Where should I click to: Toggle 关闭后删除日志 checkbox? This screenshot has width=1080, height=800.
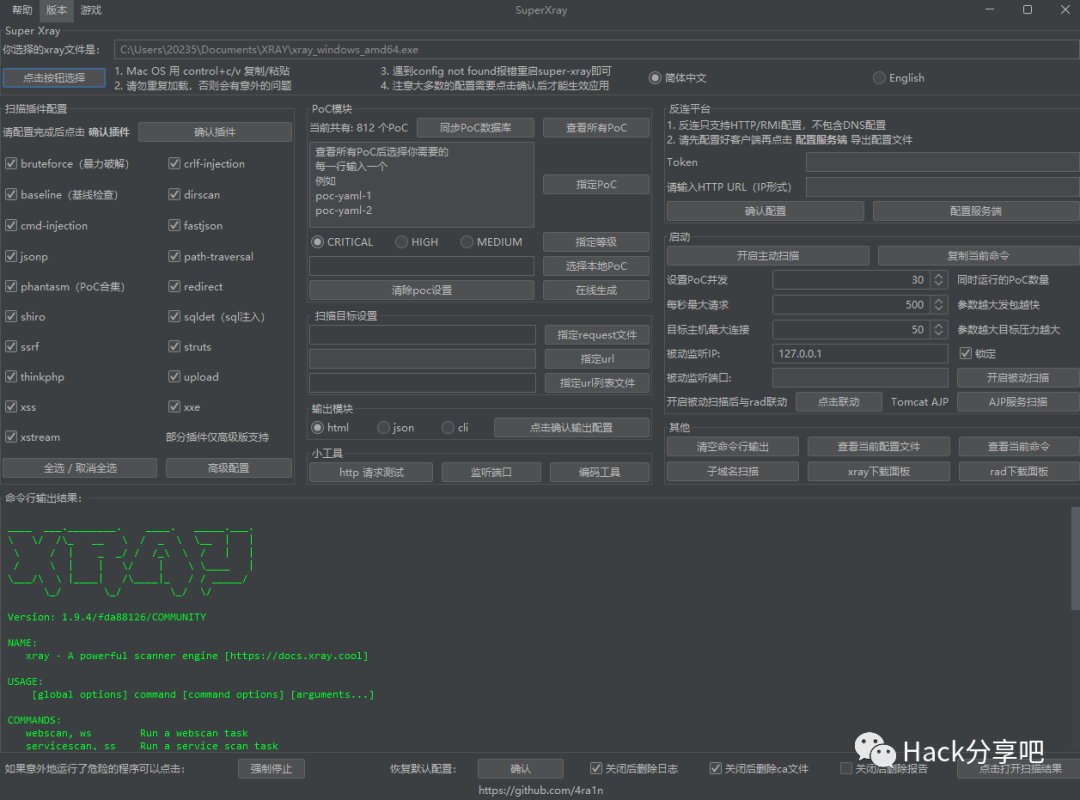pyautogui.click(x=596, y=768)
